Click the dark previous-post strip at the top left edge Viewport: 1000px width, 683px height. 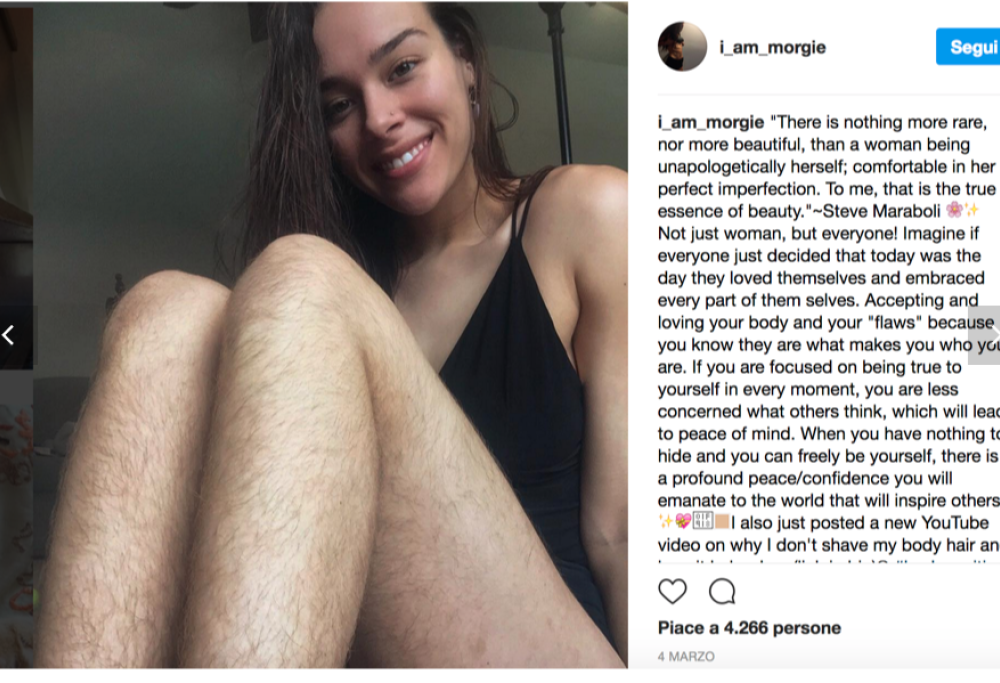tap(17, 153)
